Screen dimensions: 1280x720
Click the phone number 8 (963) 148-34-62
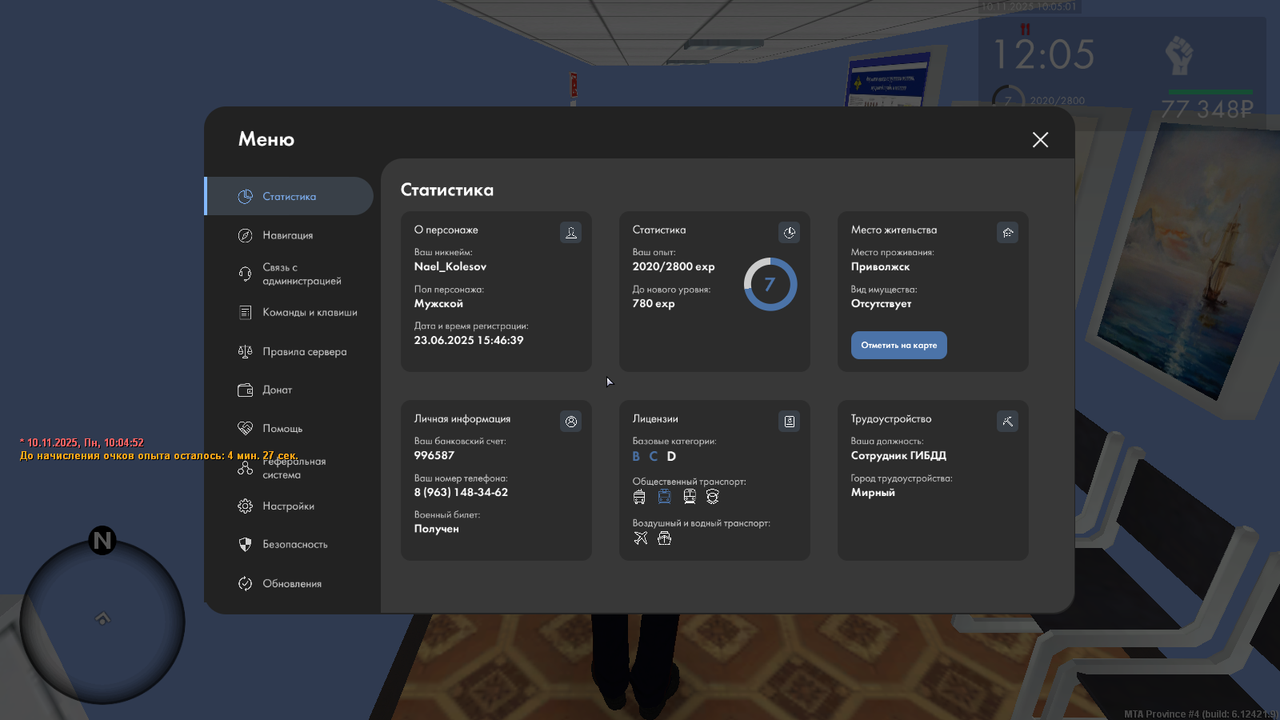click(461, 492)
